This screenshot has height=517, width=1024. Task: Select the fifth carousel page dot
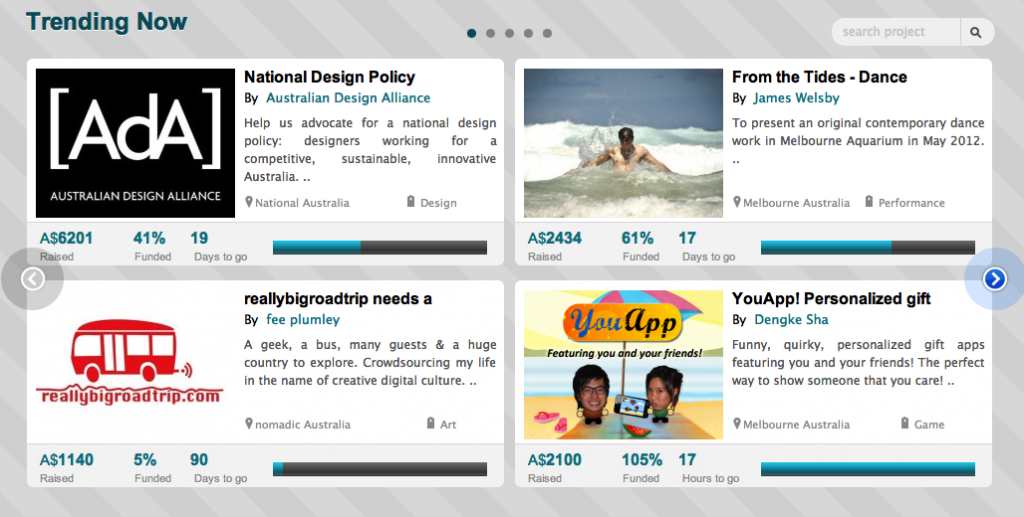(547, 33)
